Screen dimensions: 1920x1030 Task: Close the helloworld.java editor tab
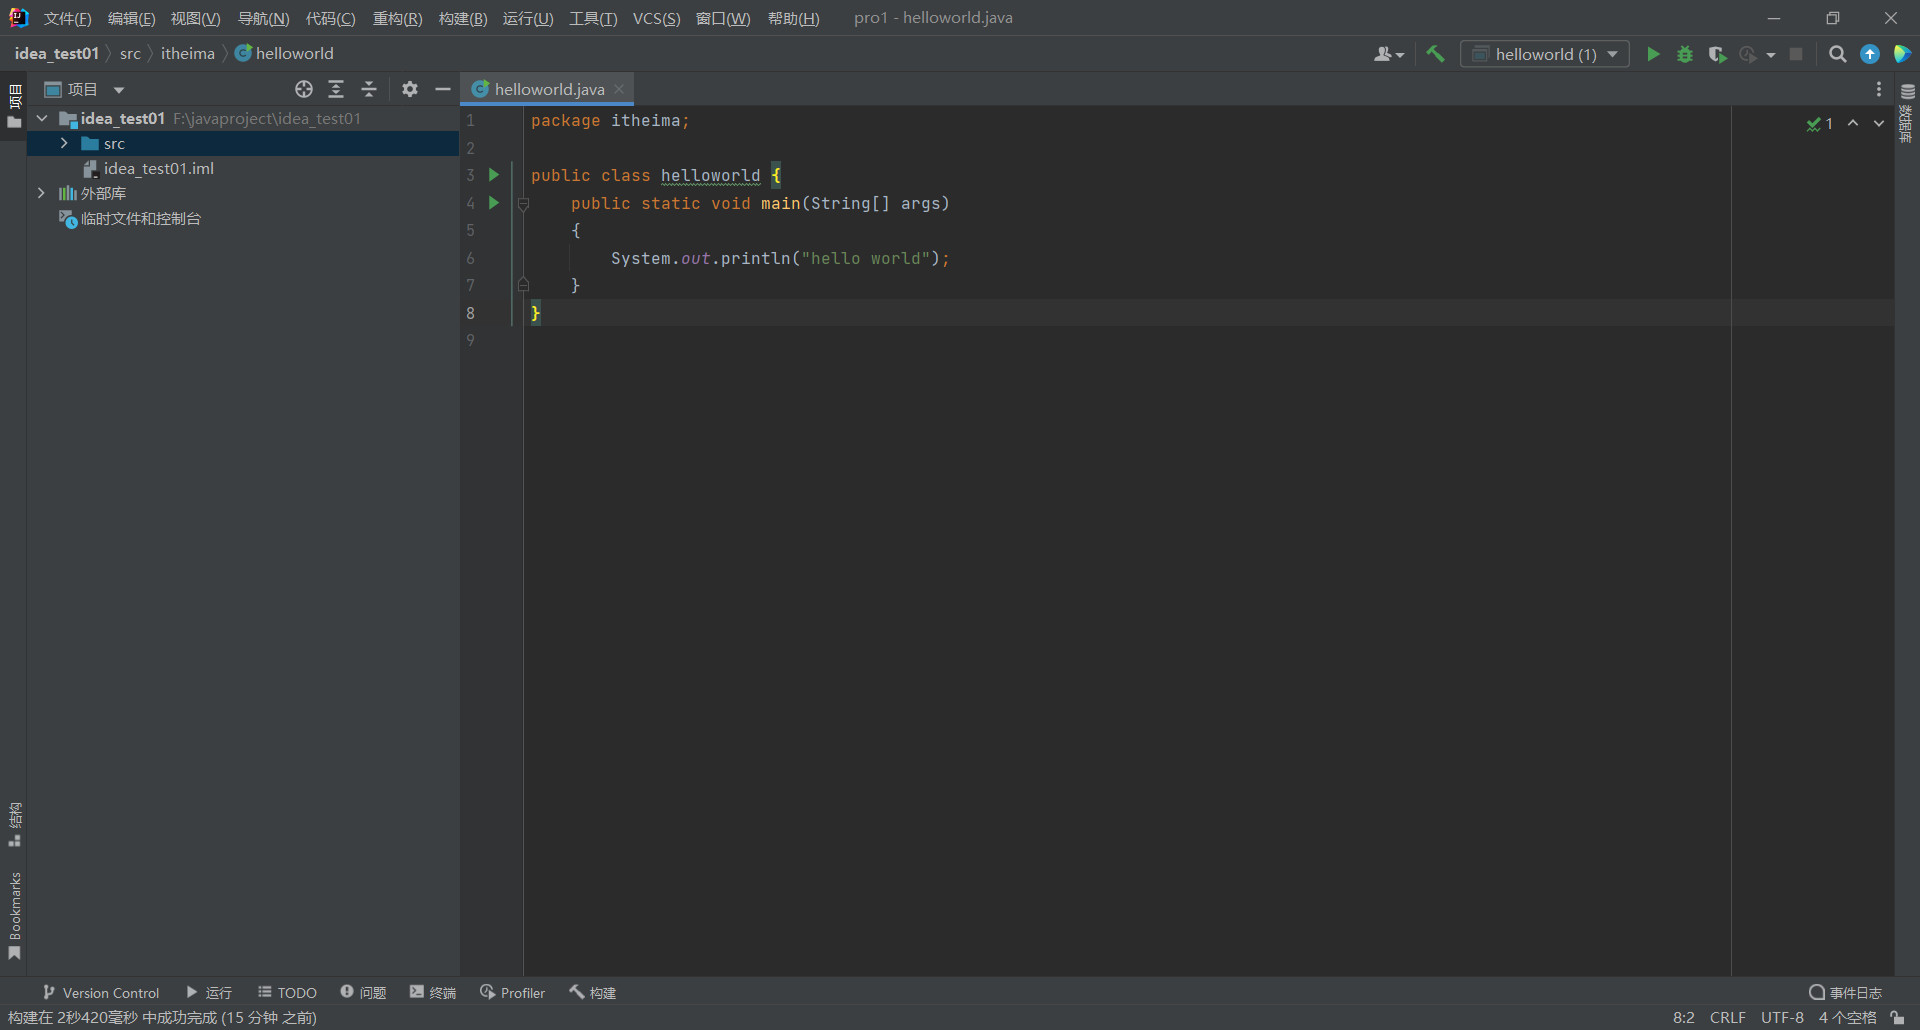619,89
